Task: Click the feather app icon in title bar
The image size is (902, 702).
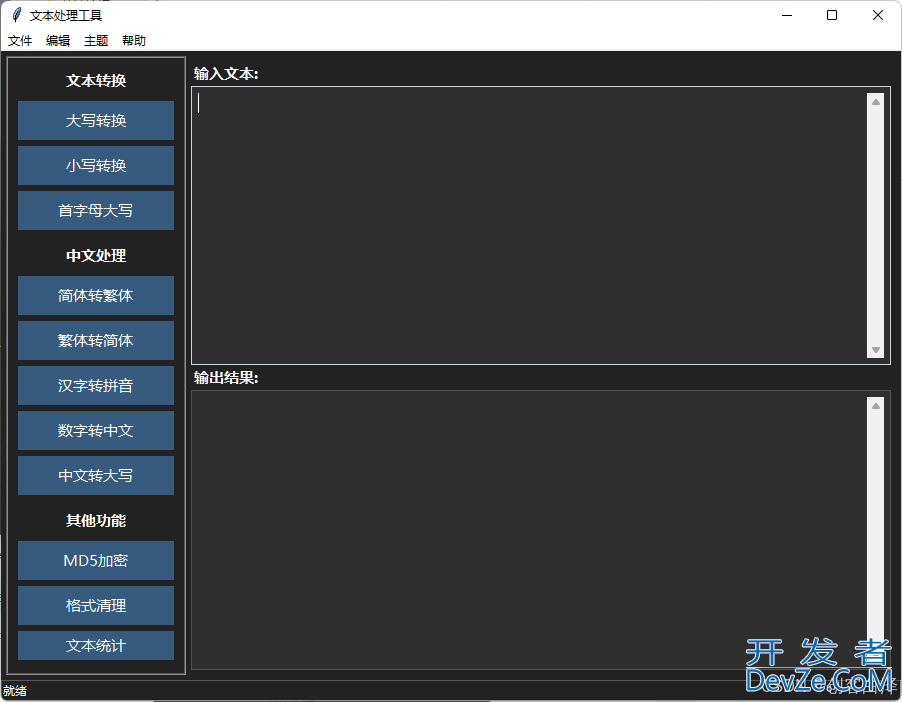Action: coord(17,15)
